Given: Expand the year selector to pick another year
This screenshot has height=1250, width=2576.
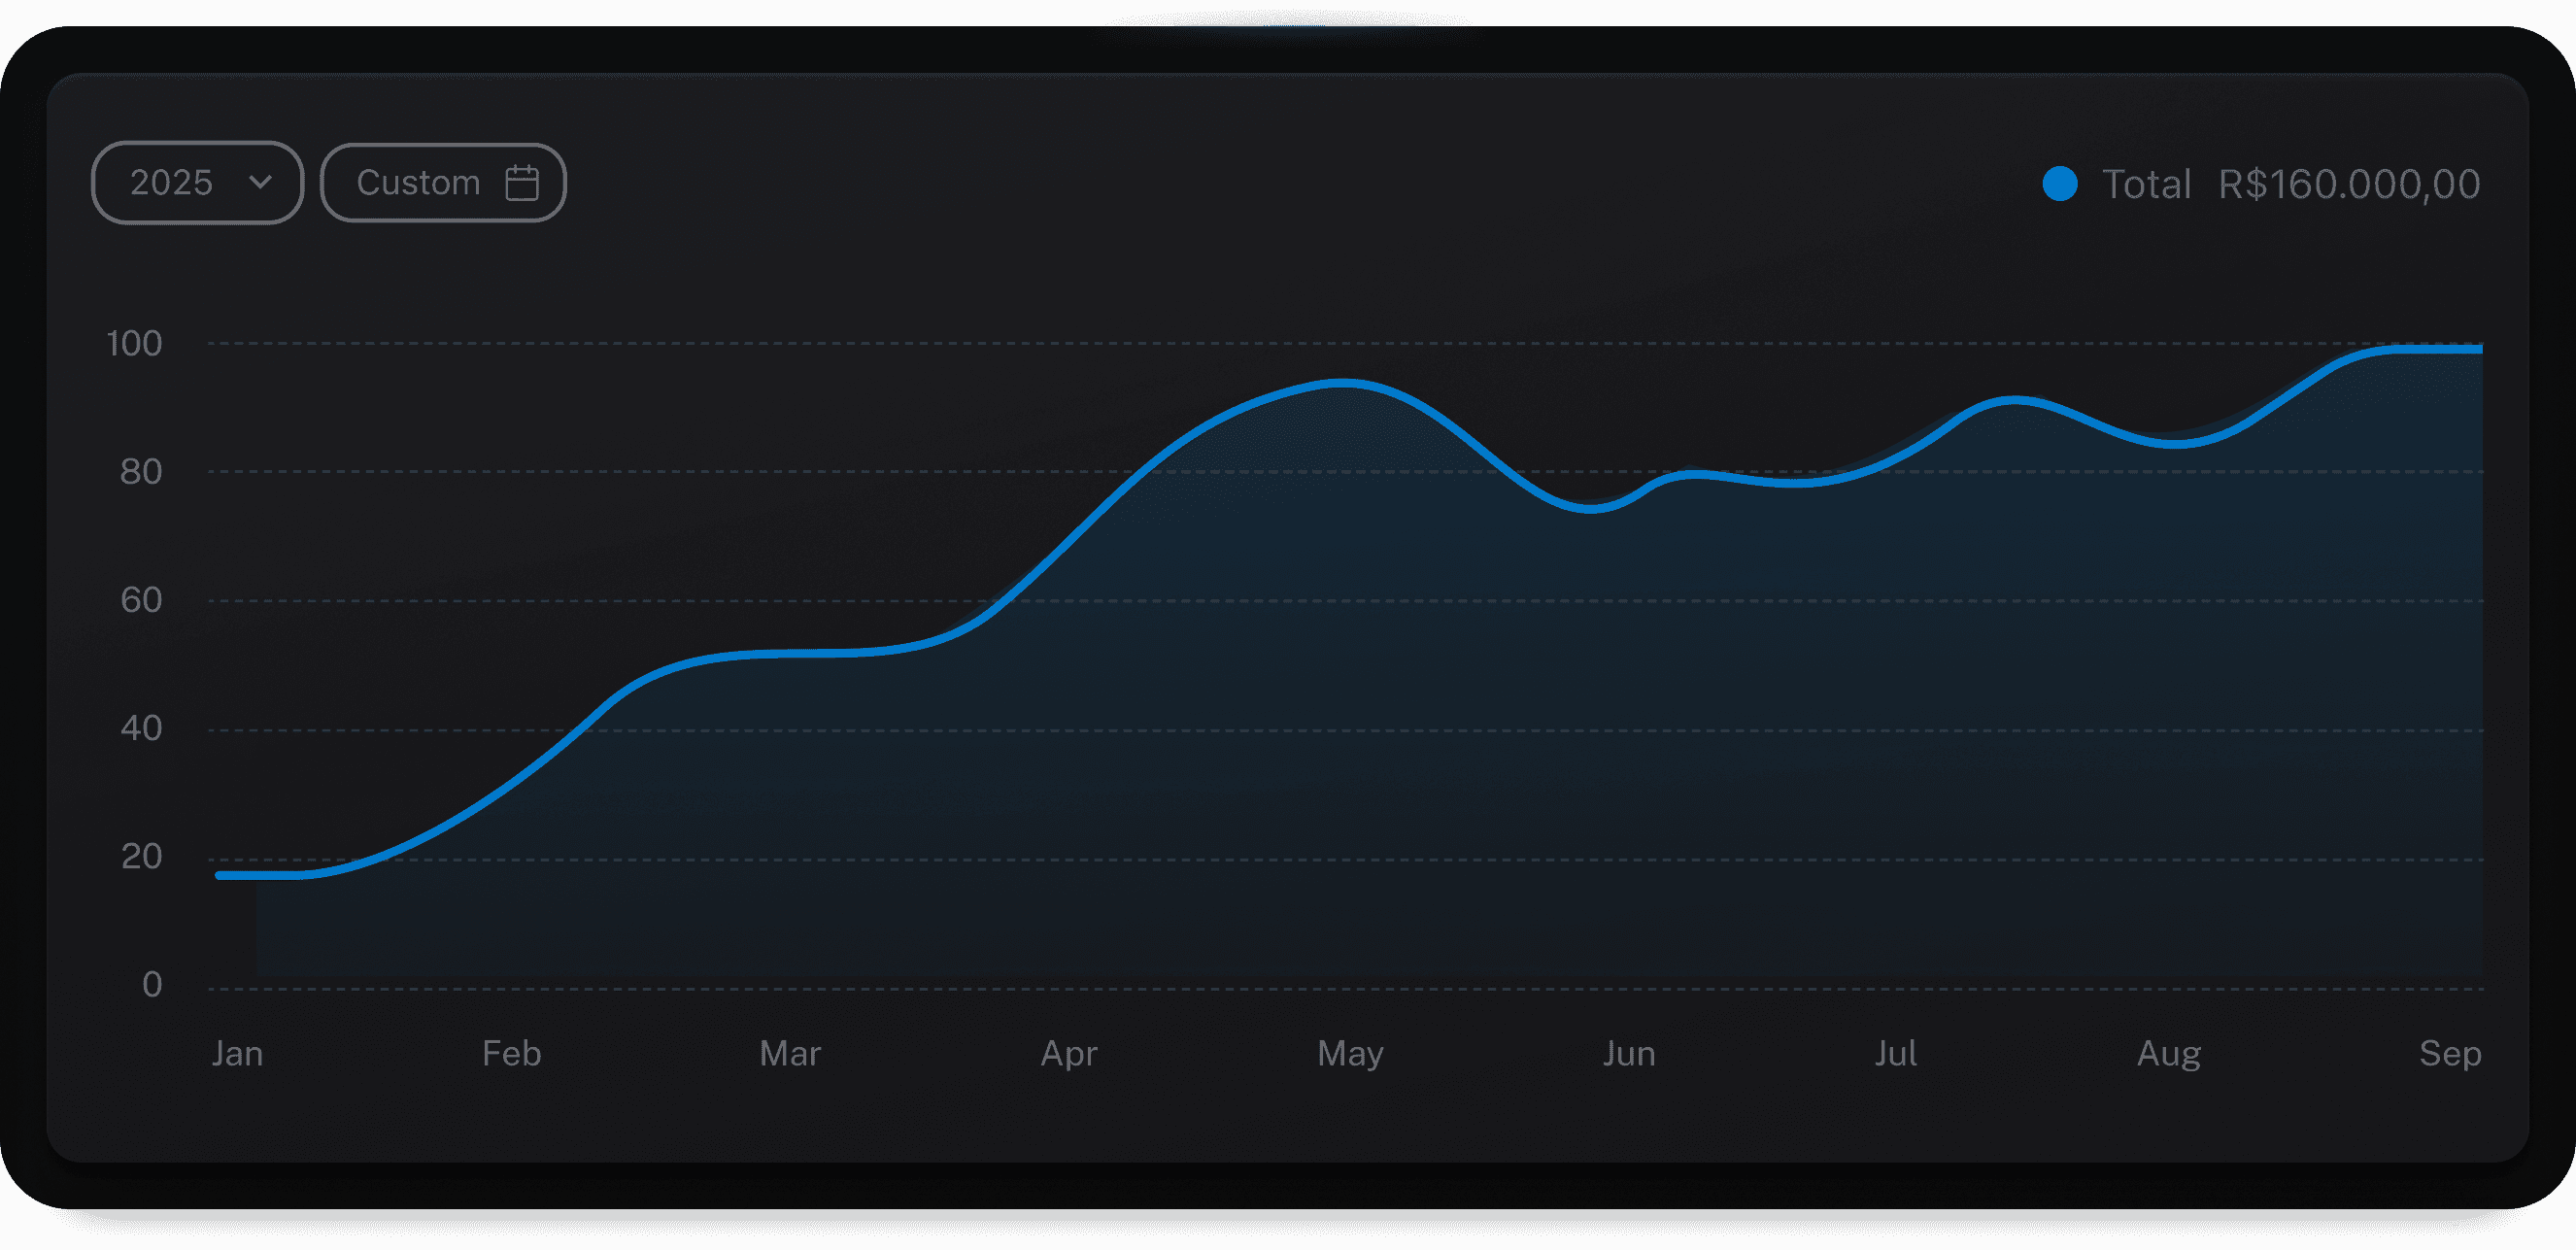Looking at the screenshot, I should (x=198, y=182).
